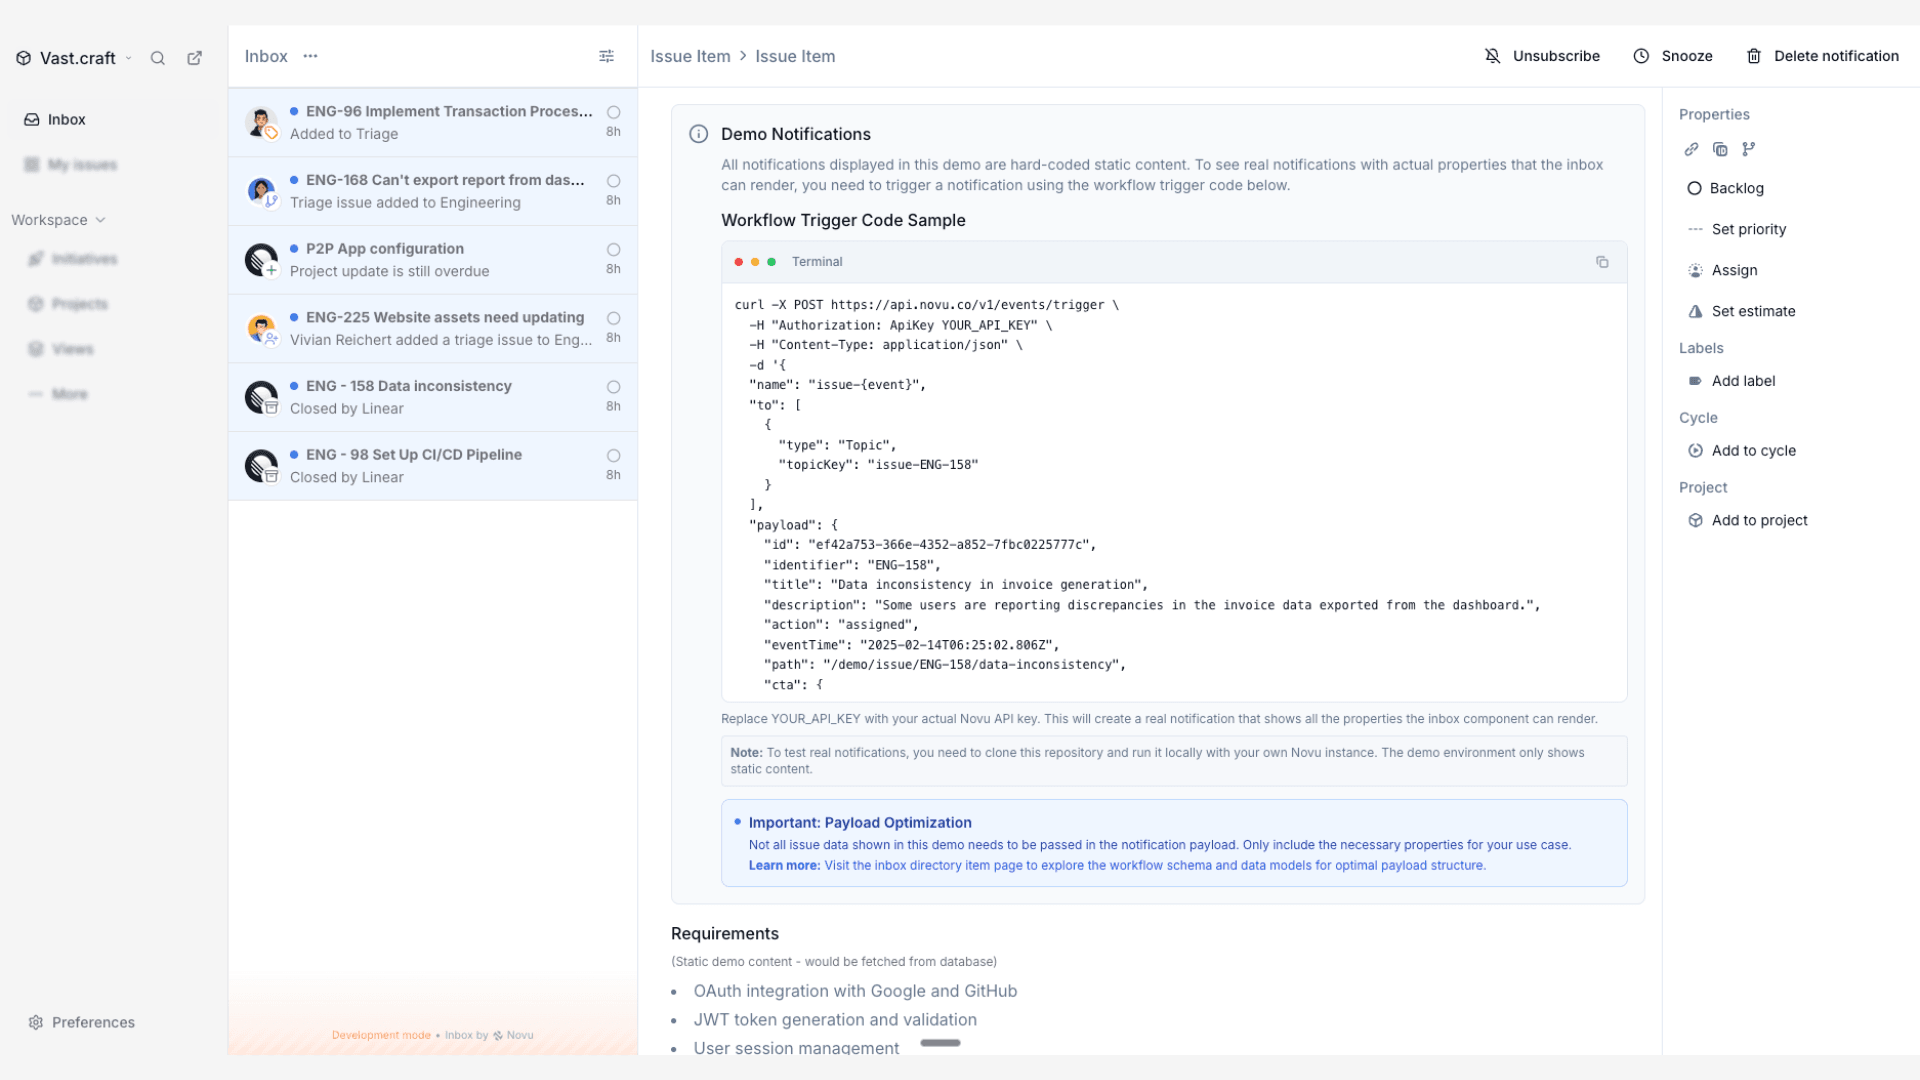Open ENG - 98 Set Up CI/CD Pipeline
Viewport: 1920px width, 1080px height.
click(433, 466)
